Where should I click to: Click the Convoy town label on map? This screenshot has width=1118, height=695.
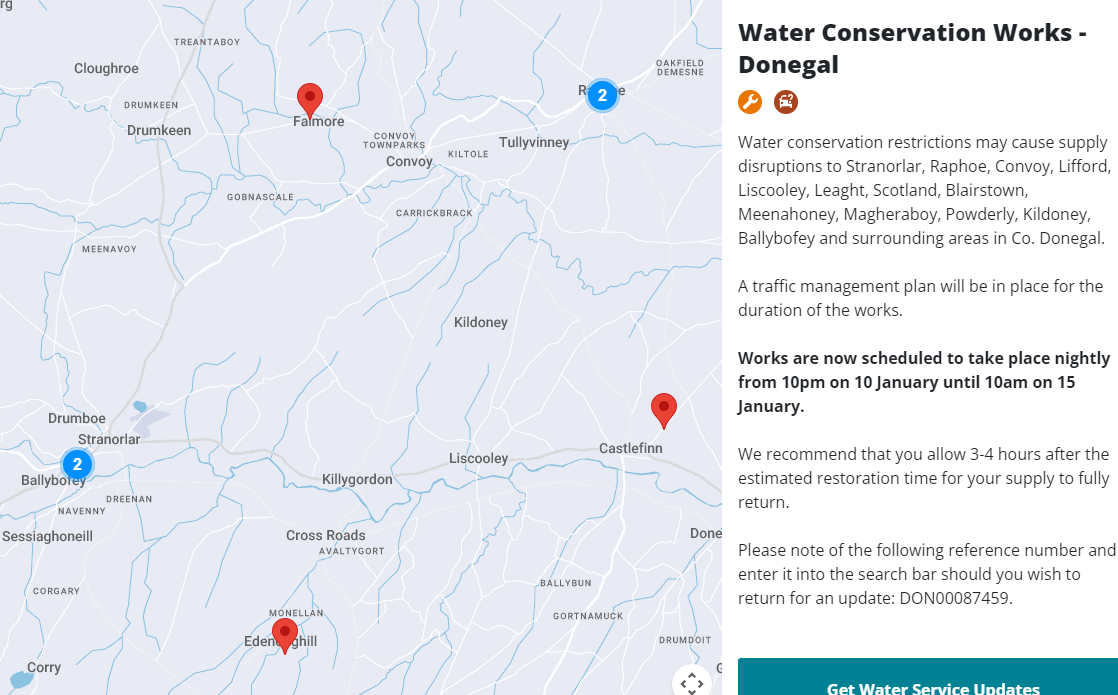pos(409,161)
